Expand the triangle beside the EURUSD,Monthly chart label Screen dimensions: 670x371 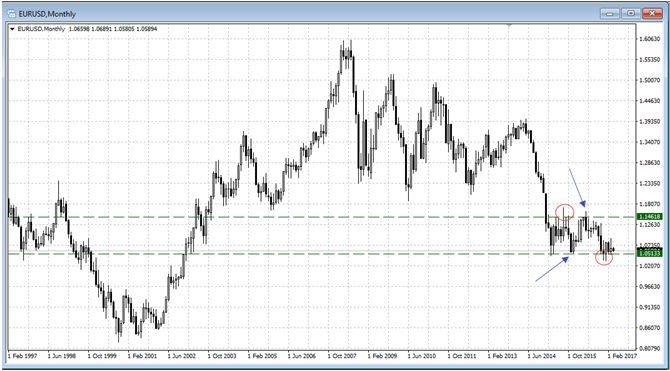(x=12, y=29)
